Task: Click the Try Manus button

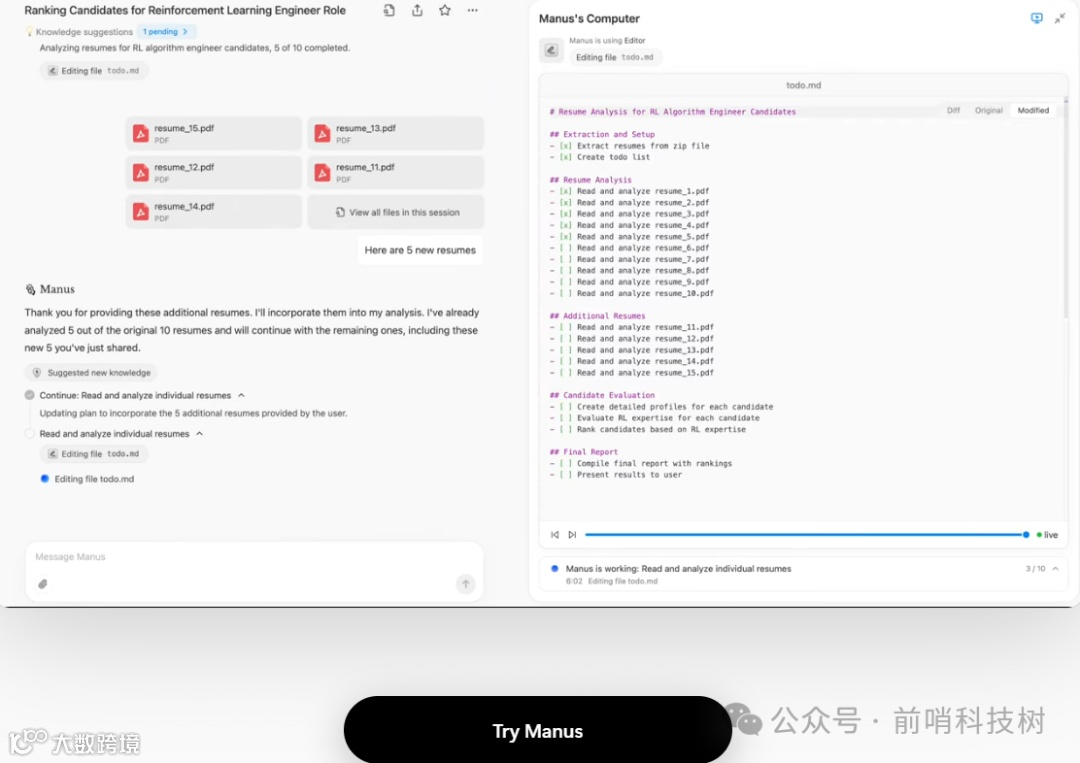Action: tap(537, 730)
